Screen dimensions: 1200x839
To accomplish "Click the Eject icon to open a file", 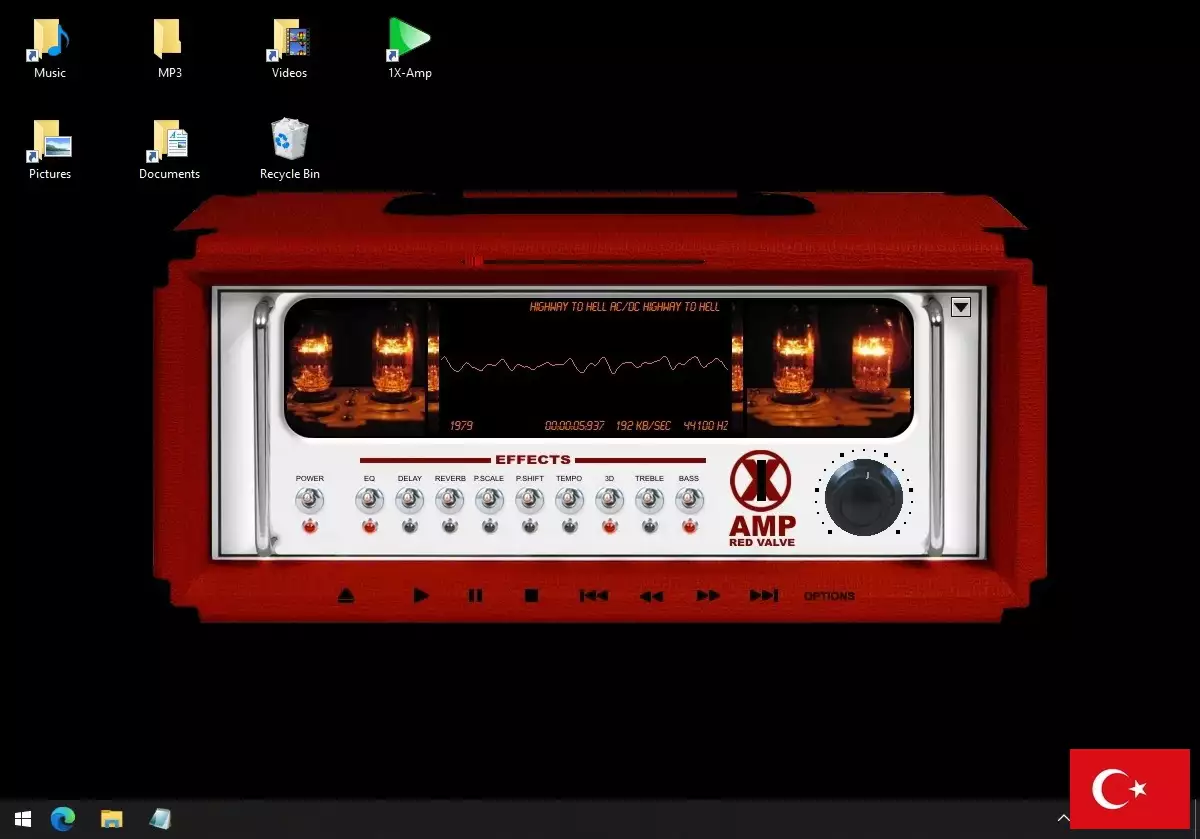I will [346, 596].
